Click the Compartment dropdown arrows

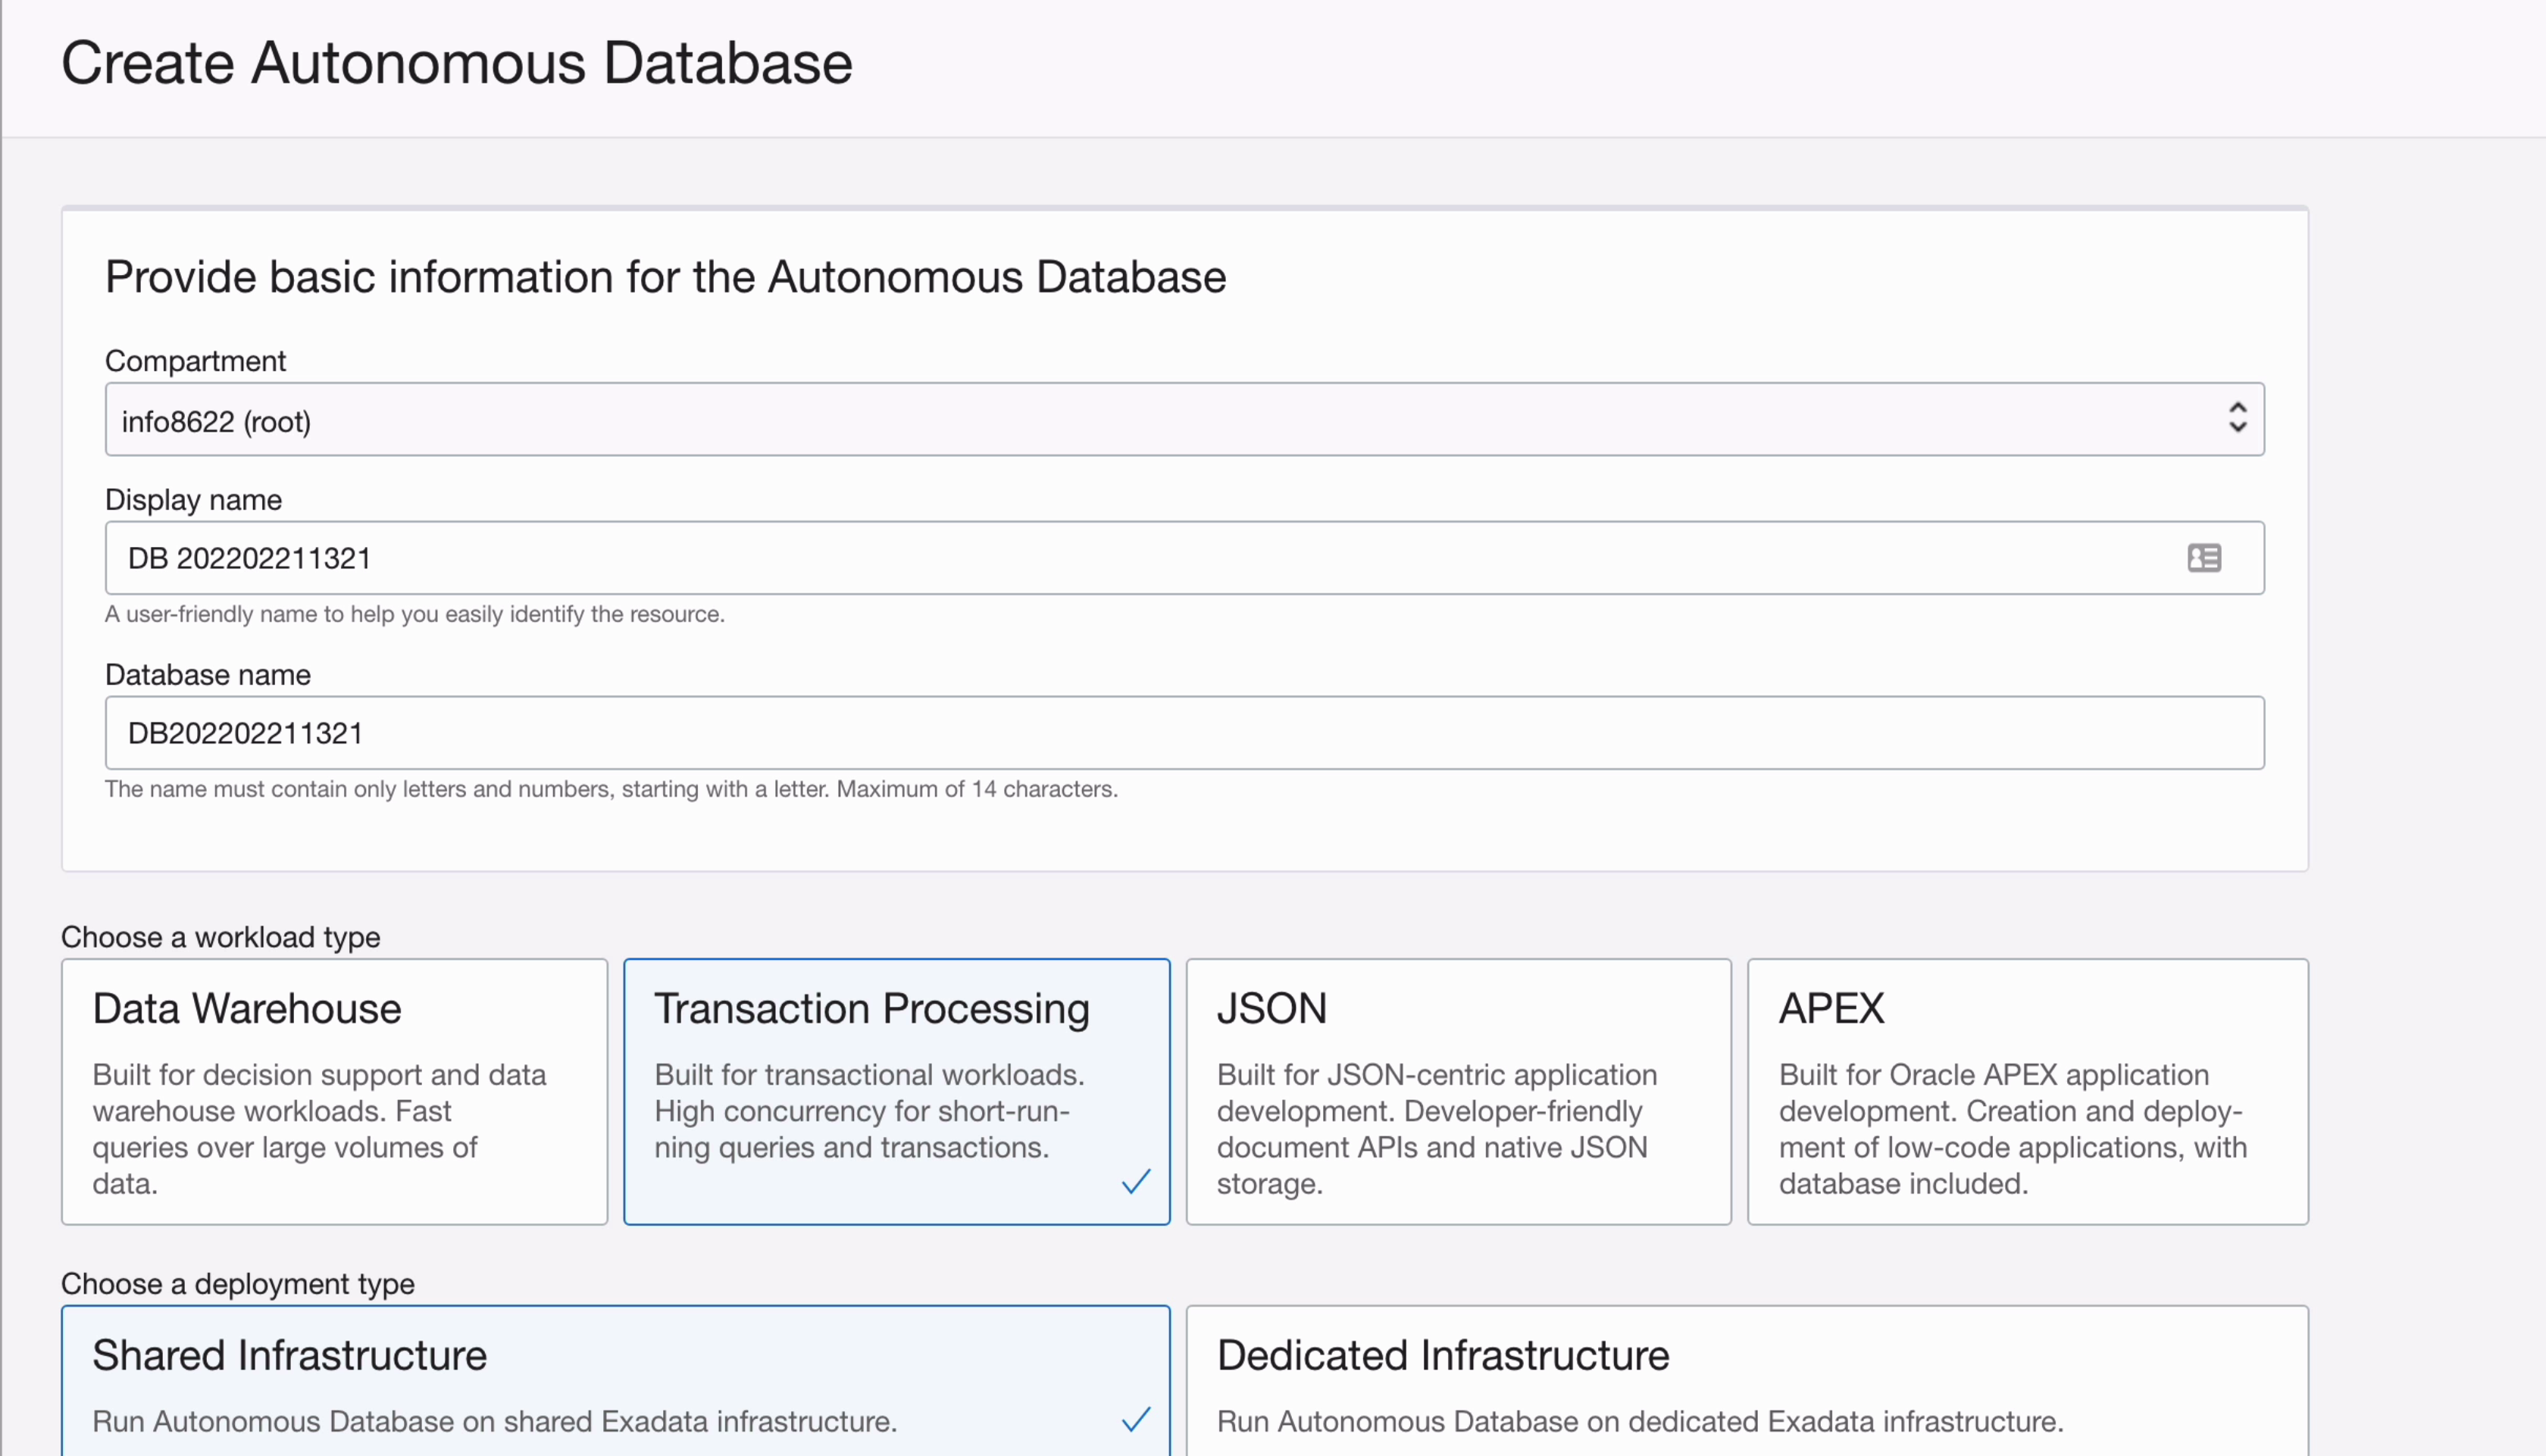(2237, 418)
